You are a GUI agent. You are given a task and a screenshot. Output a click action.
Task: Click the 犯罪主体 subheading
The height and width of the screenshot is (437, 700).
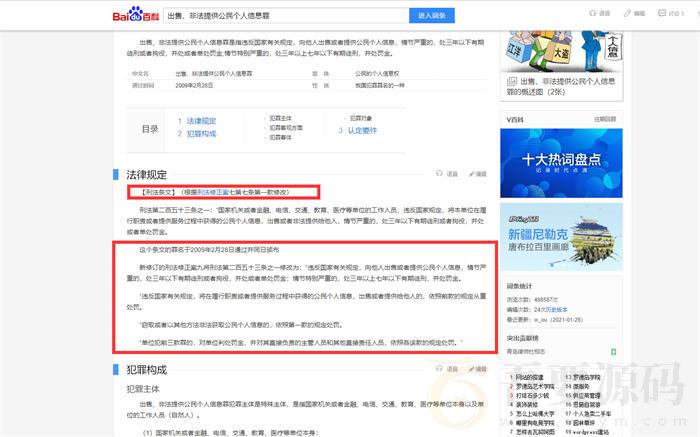coord(143,389)
